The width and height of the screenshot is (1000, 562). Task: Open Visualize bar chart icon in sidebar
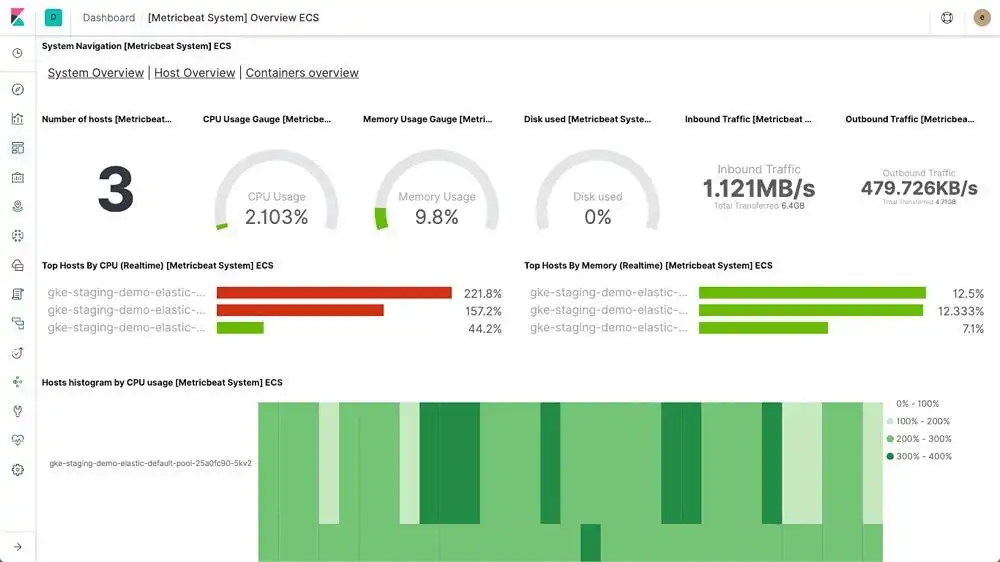pyautogui.click(x=17, y=118)
